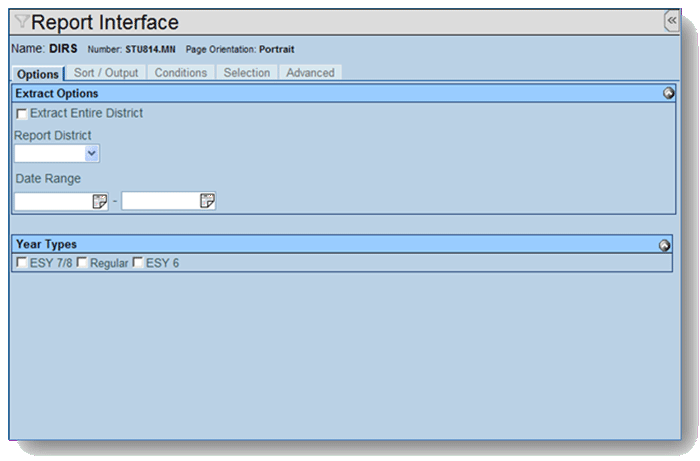Screen dimensions: 700x461
Task: Open the Conditions tab
Action: (x=181, y=73)
